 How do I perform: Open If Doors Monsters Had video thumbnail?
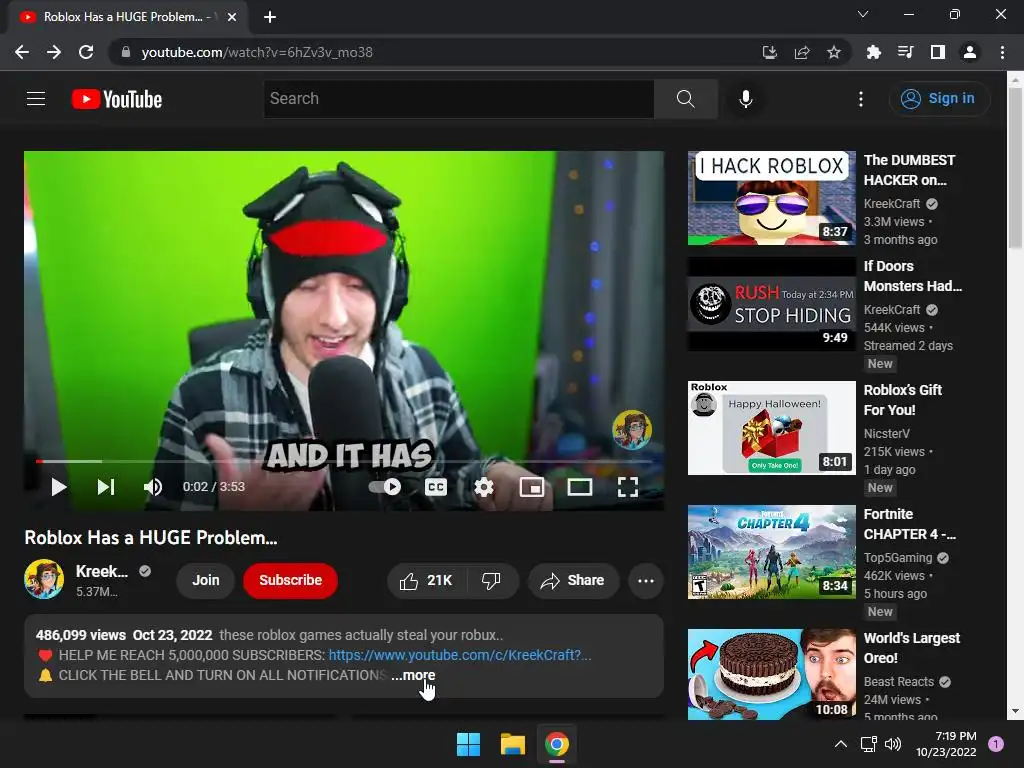click(771, 304)
